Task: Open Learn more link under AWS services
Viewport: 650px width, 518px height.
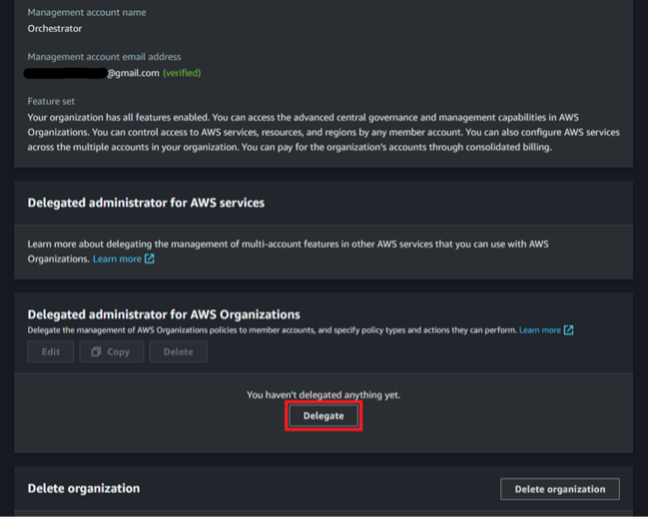Action: tap(117, 259)
